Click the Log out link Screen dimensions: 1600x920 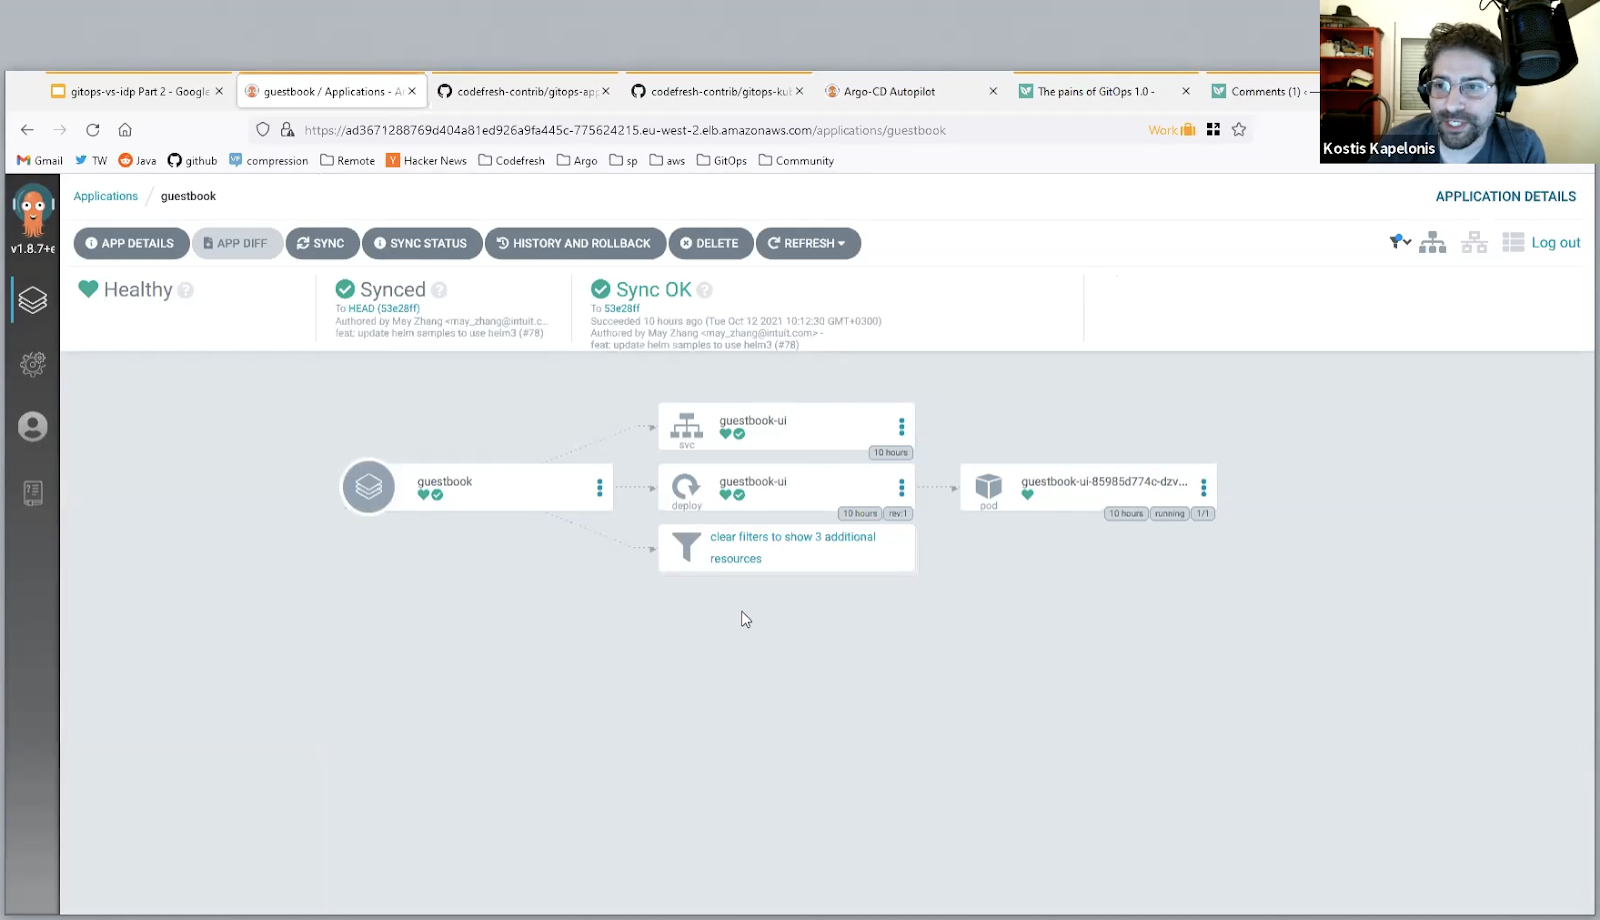(x=1555, y=243)
